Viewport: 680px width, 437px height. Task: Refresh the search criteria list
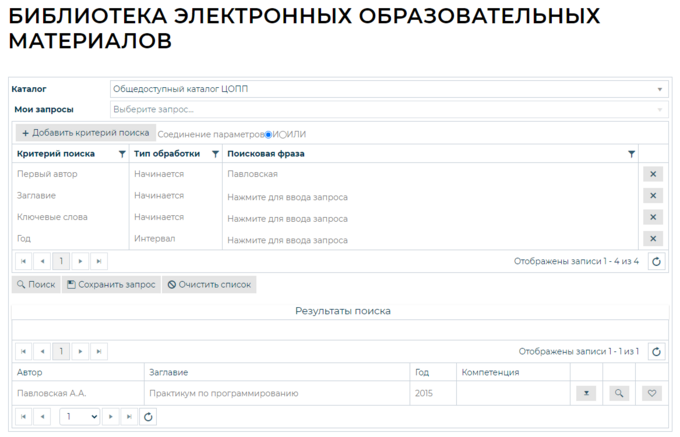coord(656,262)
